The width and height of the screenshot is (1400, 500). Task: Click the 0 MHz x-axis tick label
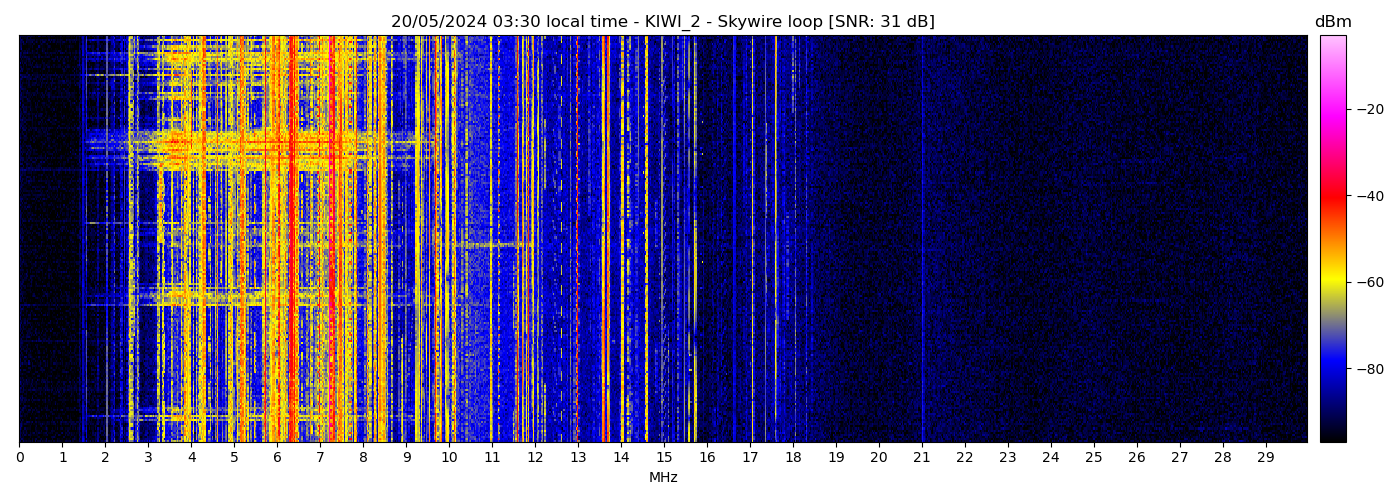point(20,458)
